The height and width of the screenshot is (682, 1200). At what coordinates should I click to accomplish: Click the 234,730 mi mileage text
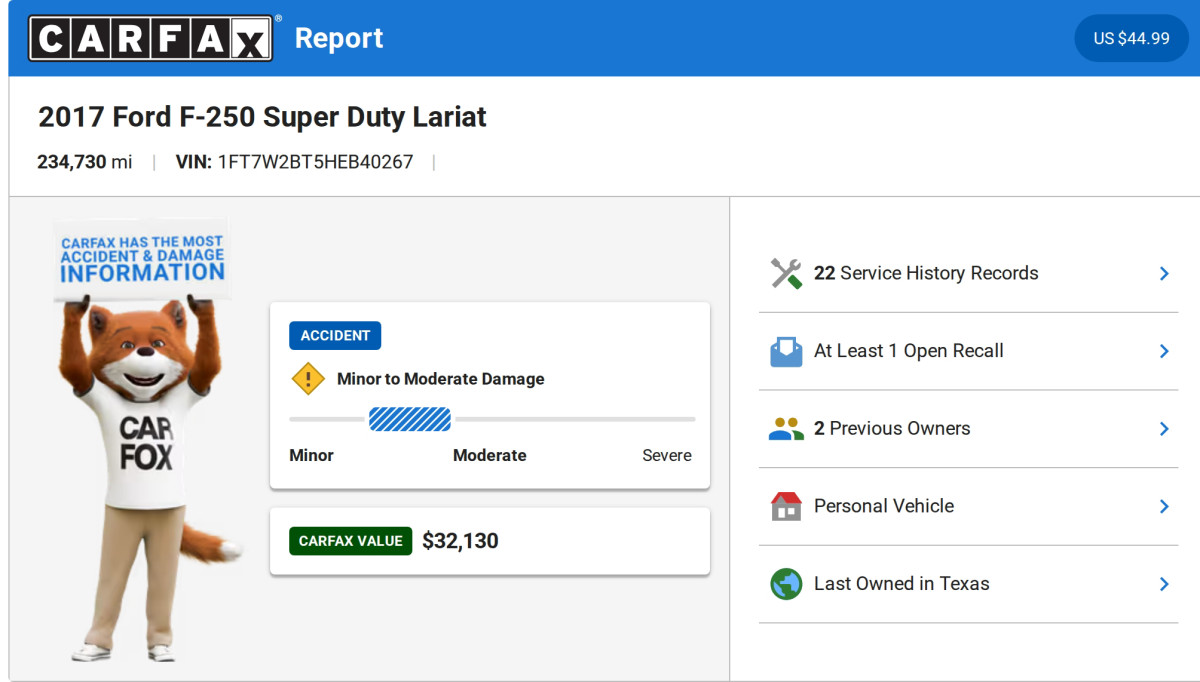coord(85,162)
